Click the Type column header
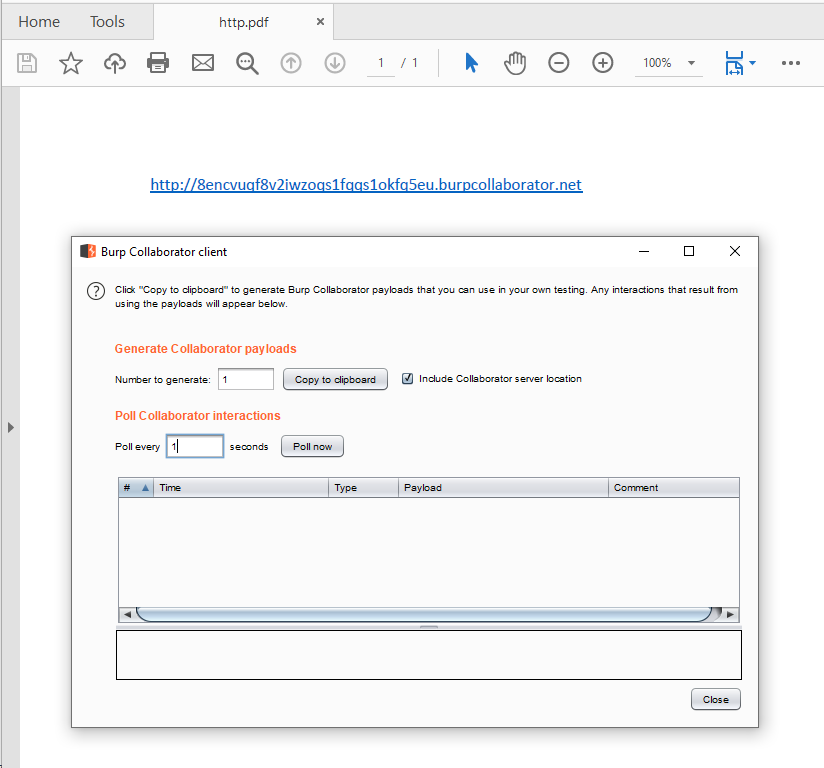The width and height of the screenshot is (824, 768). [364, 488]
